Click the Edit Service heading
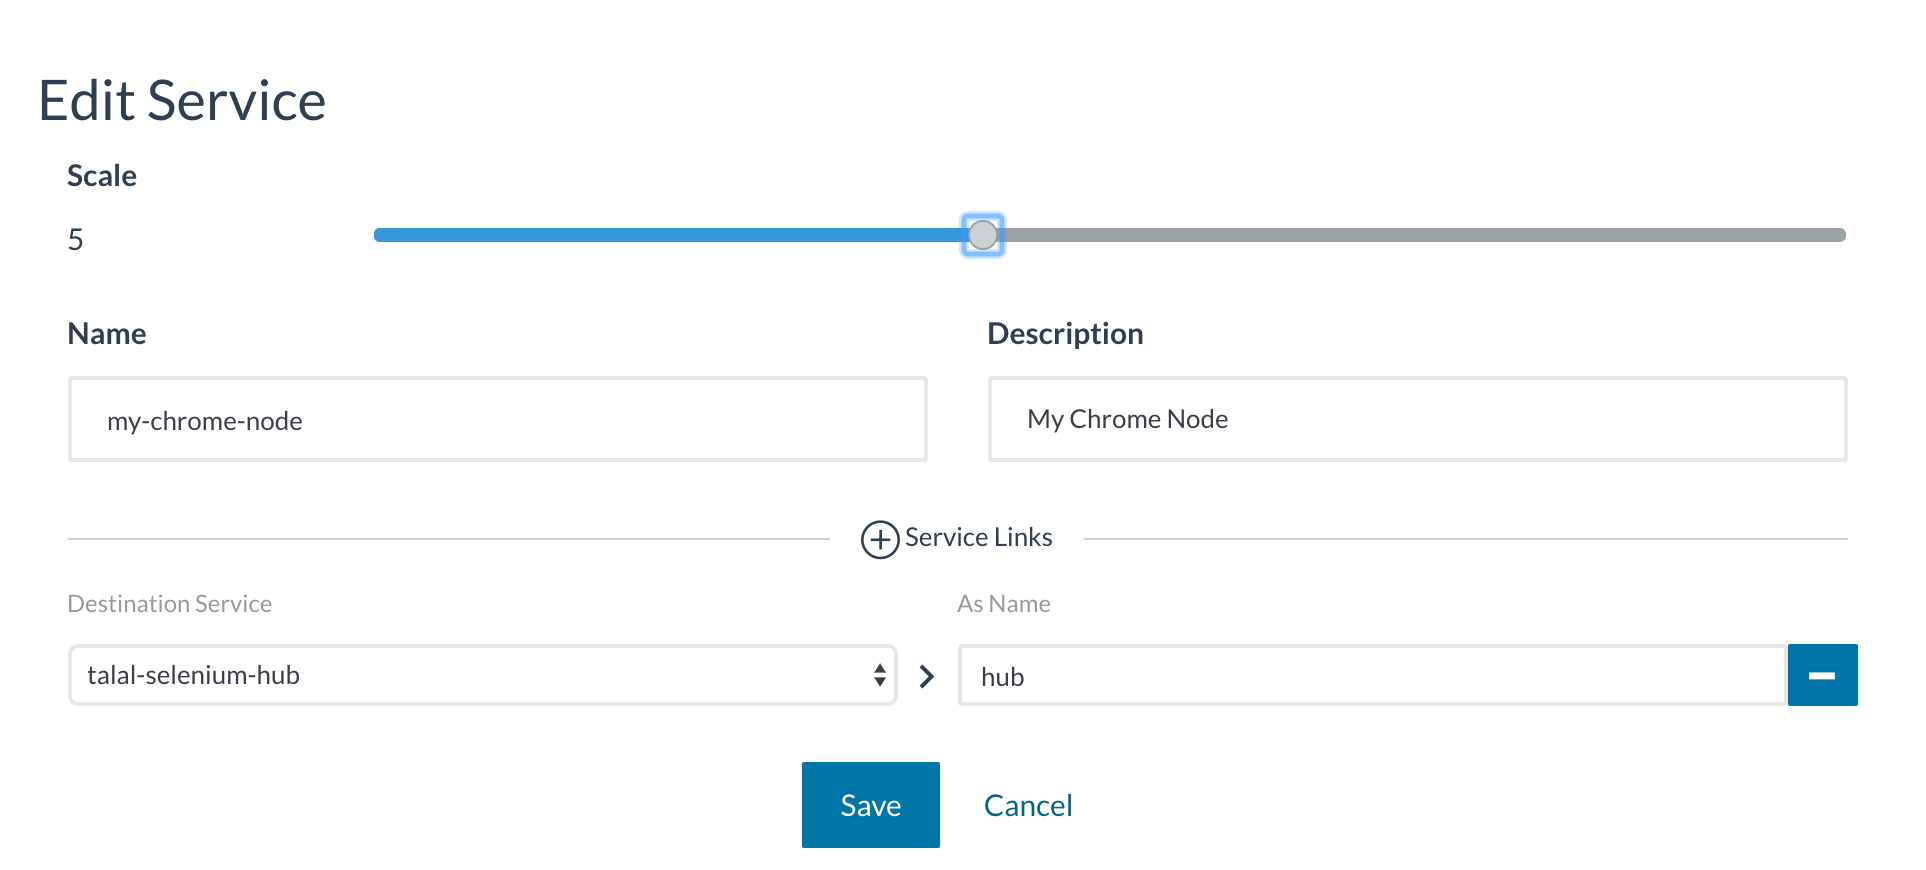Screen dimensions: 1926x870 click(x=182, y=101)
